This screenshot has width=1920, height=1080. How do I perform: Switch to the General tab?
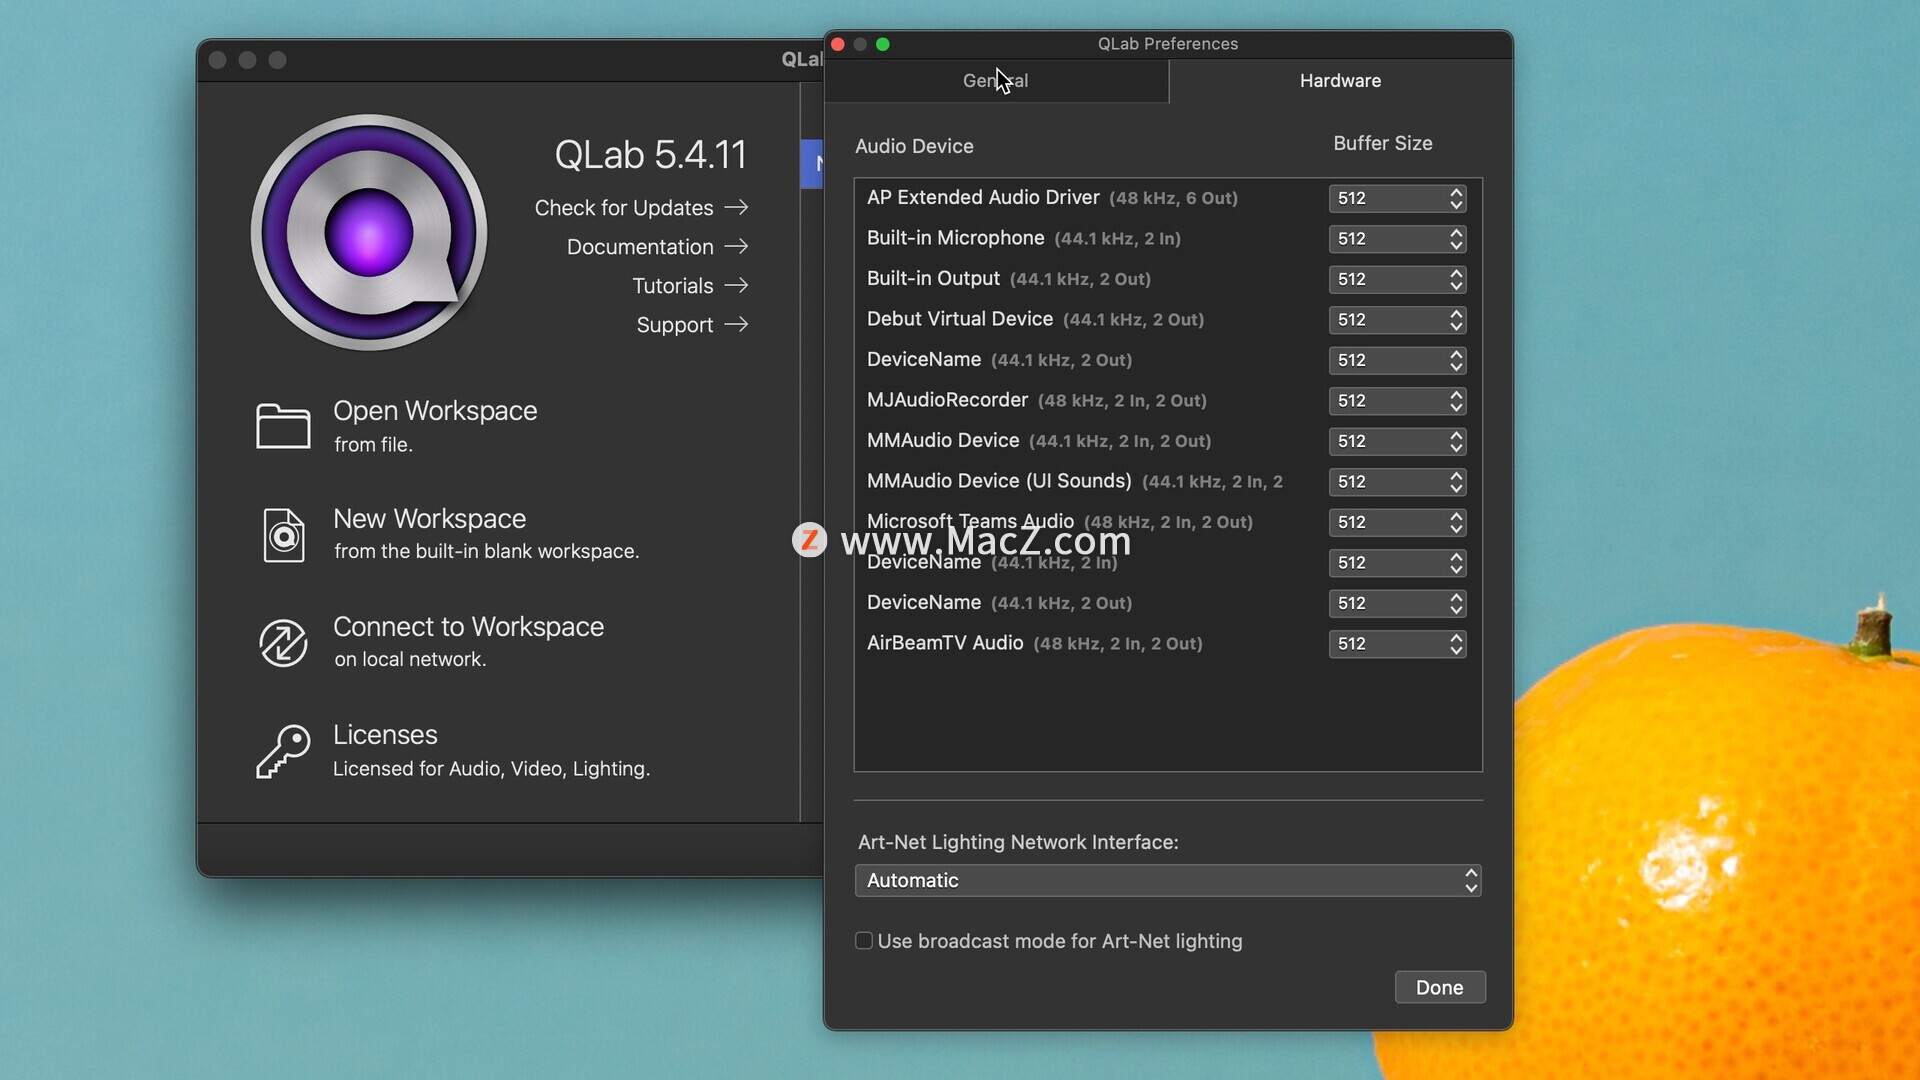point(996,81)
